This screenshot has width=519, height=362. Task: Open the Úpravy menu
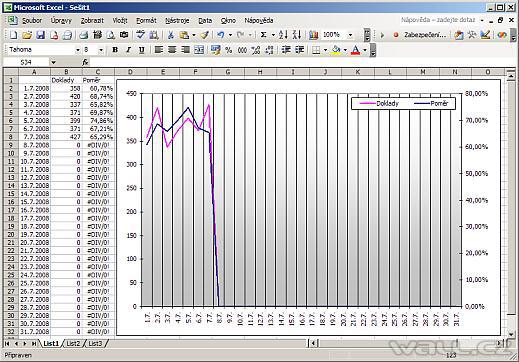[x=61, y=21]
